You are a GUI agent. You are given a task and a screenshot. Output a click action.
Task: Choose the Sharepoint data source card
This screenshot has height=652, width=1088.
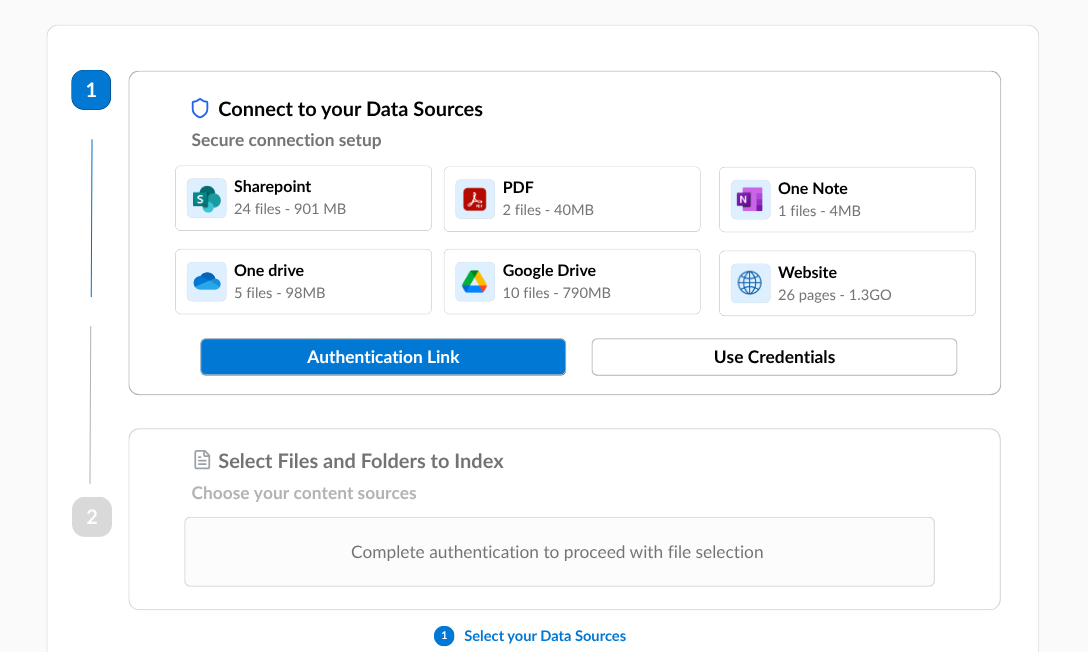pyautogui.click(x=303, y=198)
